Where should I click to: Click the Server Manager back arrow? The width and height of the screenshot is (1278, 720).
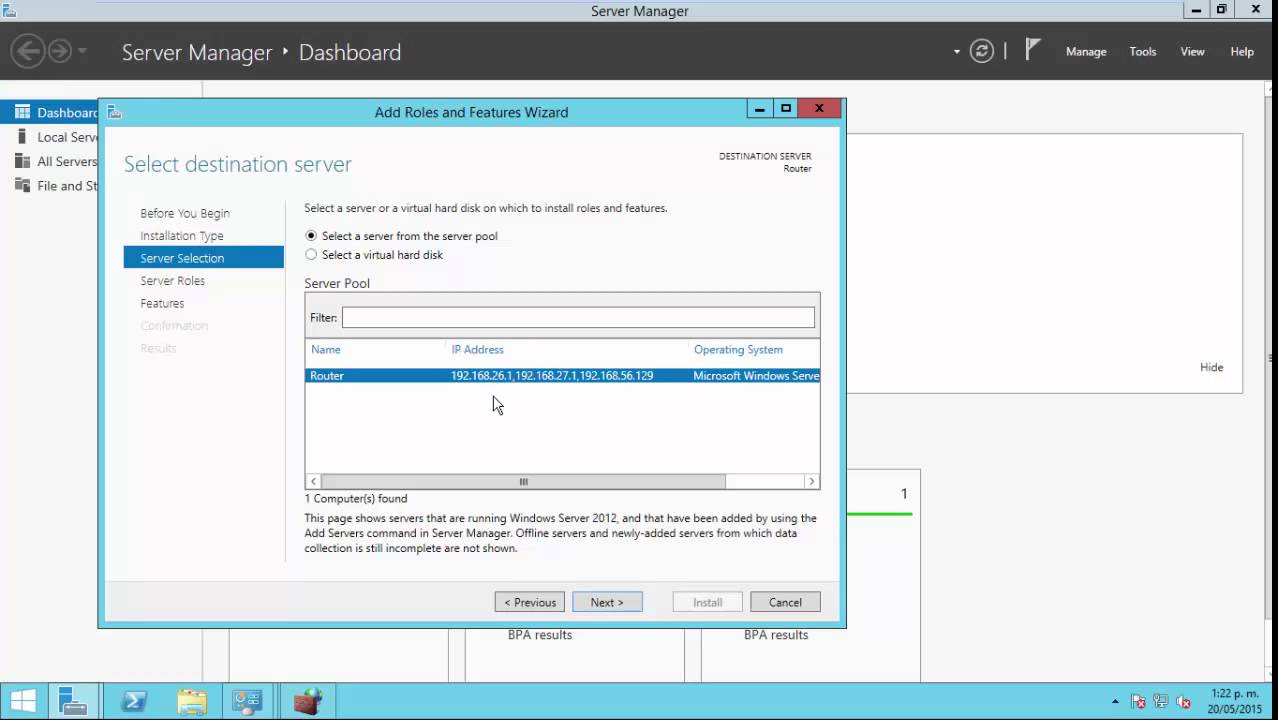pos(28,51)
